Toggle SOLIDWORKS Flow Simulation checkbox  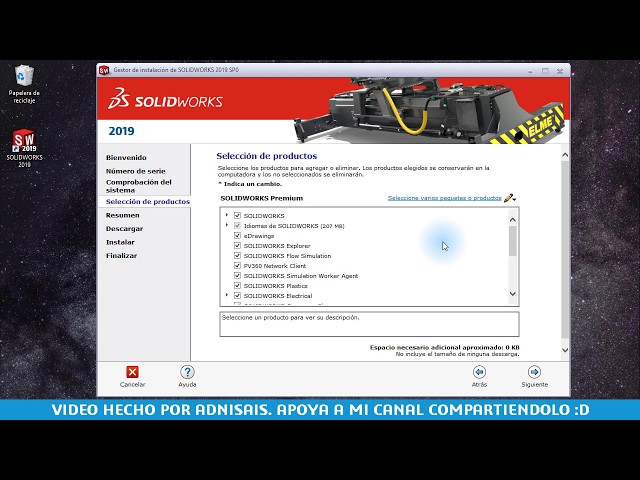[237, 256]
